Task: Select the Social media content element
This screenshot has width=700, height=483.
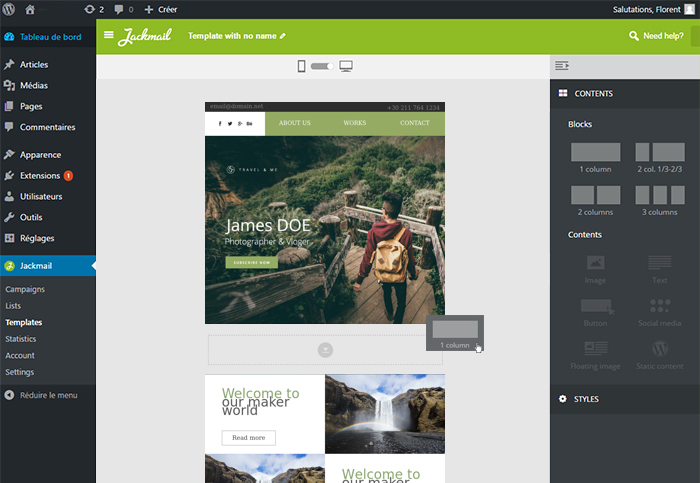Action: coord(659,312)
